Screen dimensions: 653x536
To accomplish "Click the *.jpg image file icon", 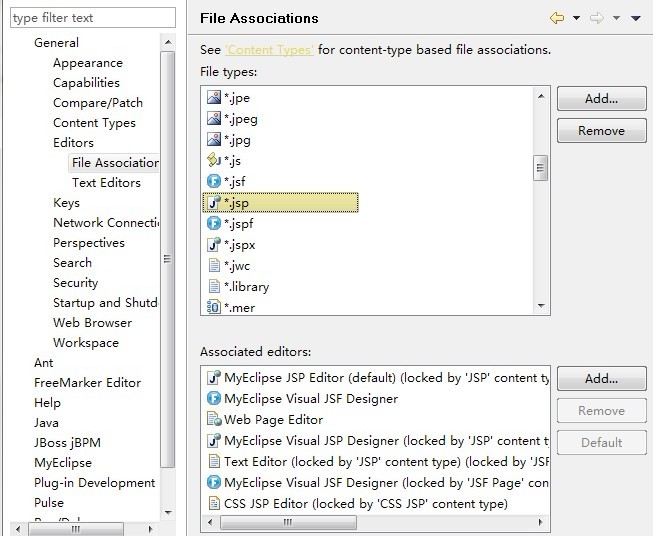I will 214,140.
